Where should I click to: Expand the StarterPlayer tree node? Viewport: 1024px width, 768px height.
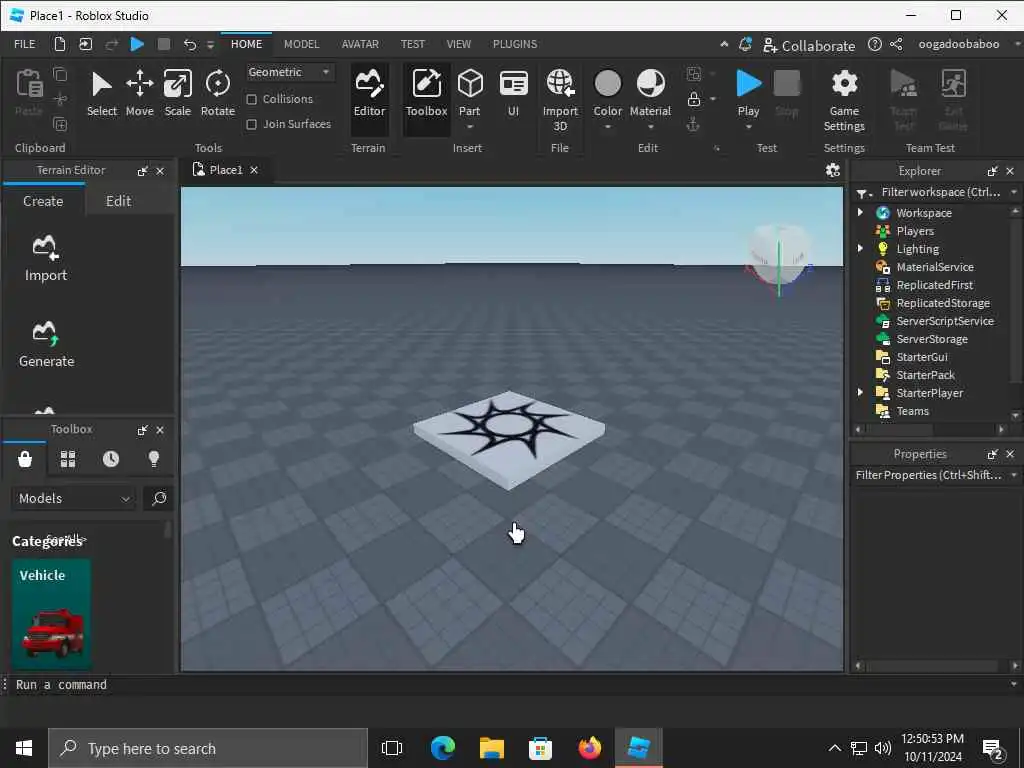coord(860,392)
